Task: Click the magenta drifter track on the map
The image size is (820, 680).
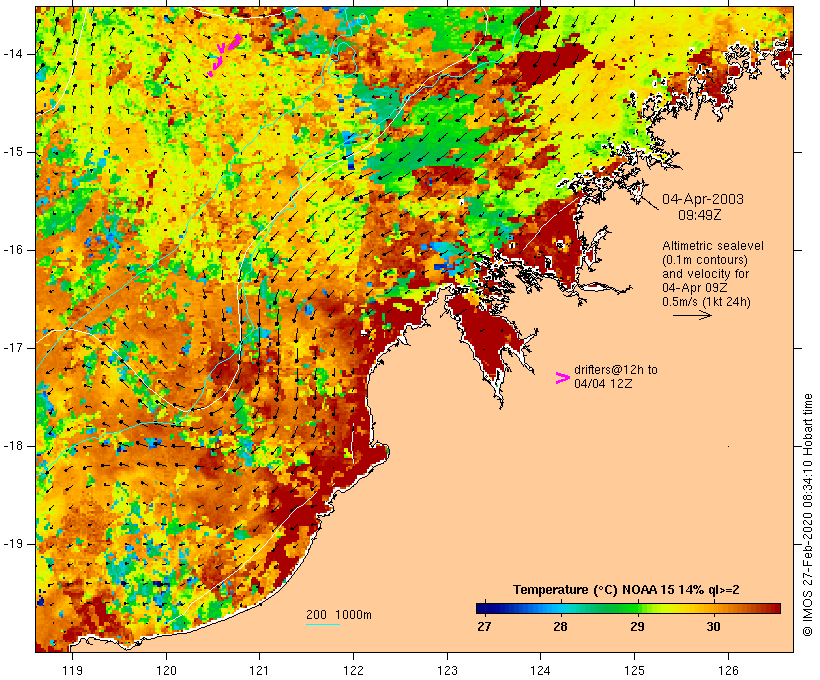Action: click(224, 55)
